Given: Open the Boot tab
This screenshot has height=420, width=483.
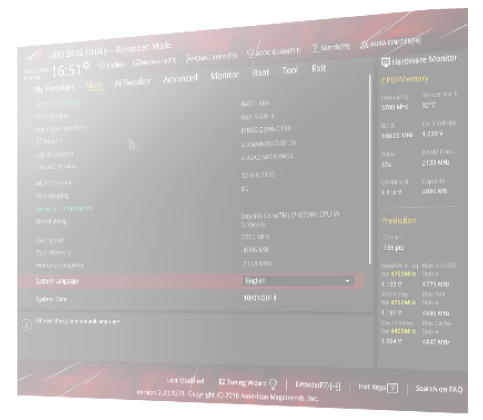Looking at the screenshot, I should click(261, 72).
